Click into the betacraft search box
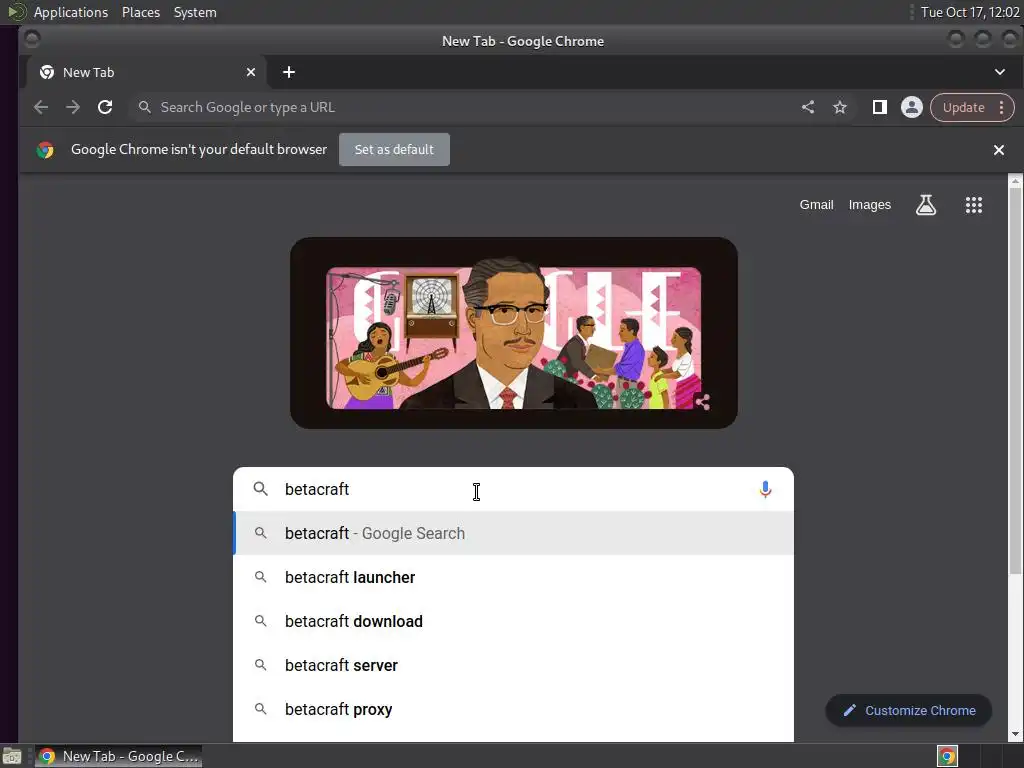1024x768 pixels. pos(513,489)
